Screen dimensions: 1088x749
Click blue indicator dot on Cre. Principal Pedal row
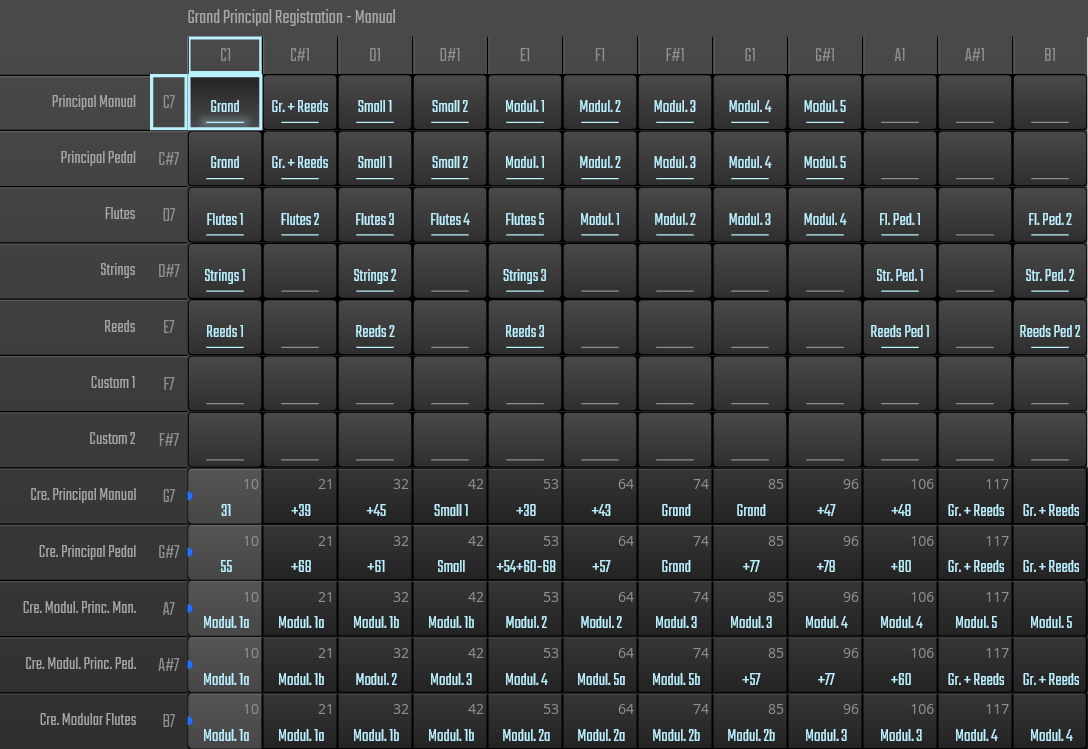tap(190, 552)
